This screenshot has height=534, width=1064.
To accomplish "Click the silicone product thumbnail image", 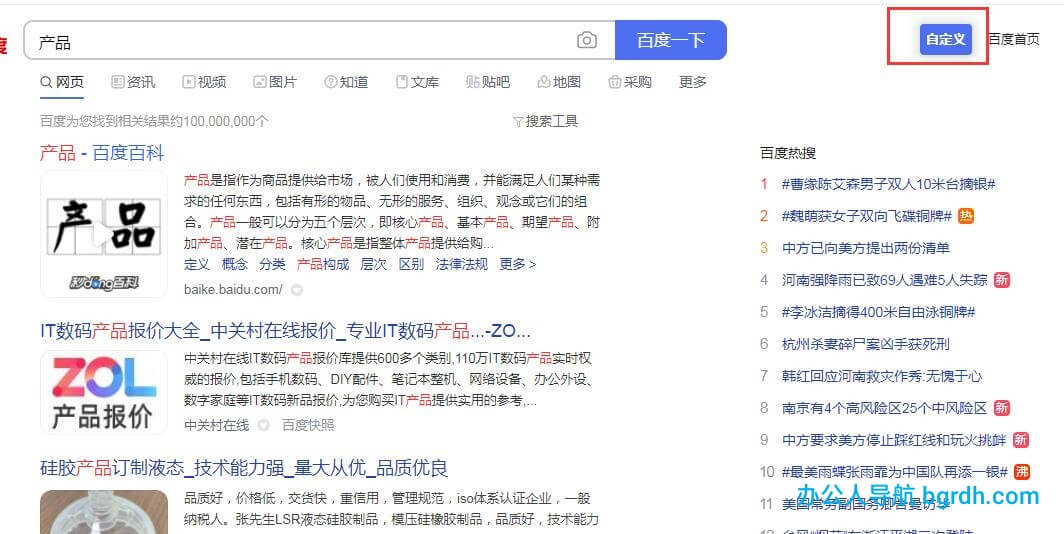I will click(104, 512).
